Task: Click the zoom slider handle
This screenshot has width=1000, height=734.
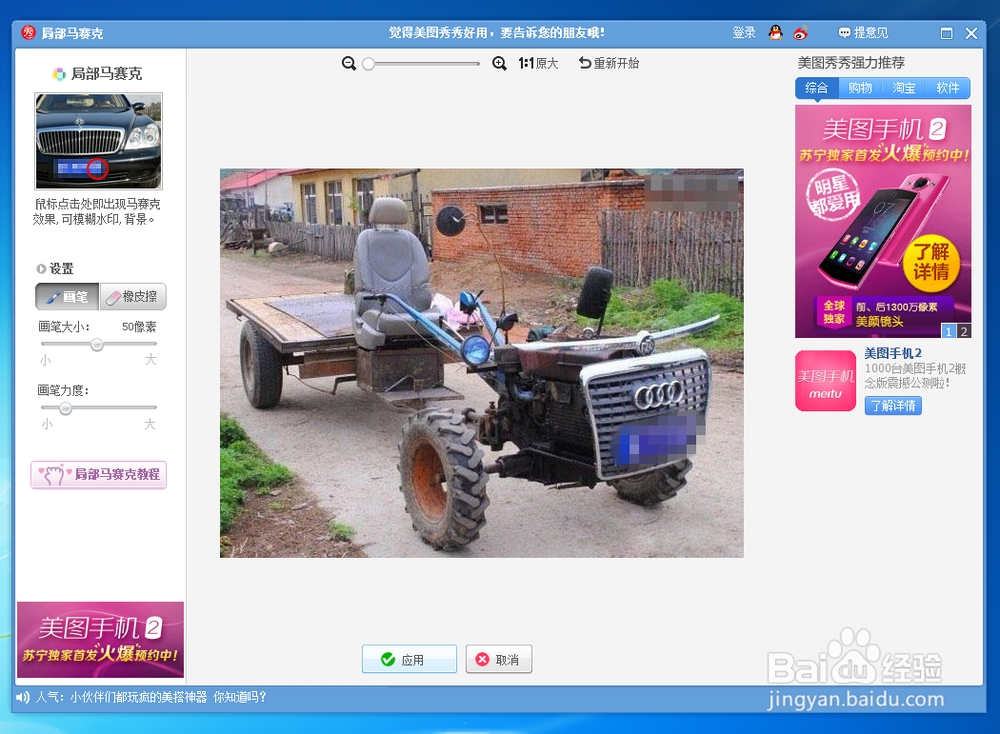Action: point(368,64)
